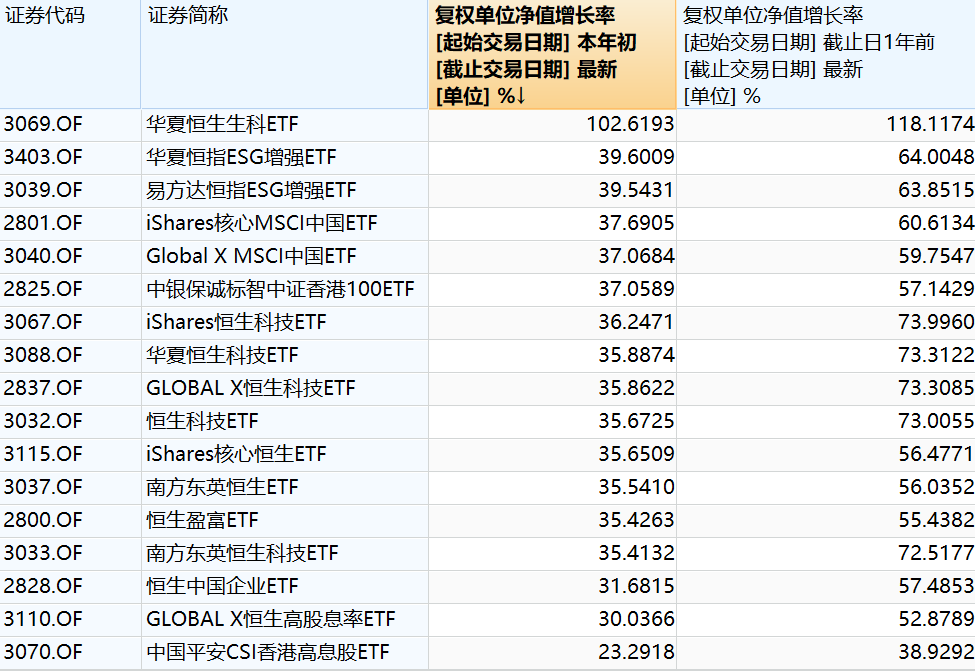Select fund name iShares核心恒生ETF

(x=236, y=454)
